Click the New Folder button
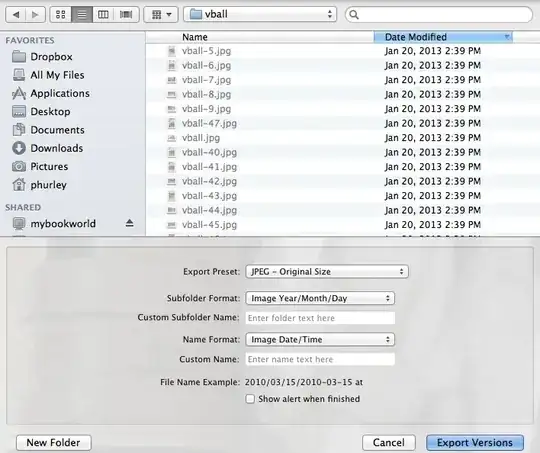The width and height of the screenshot is (540, 453). pyautogui.click(x=53, y=442)
